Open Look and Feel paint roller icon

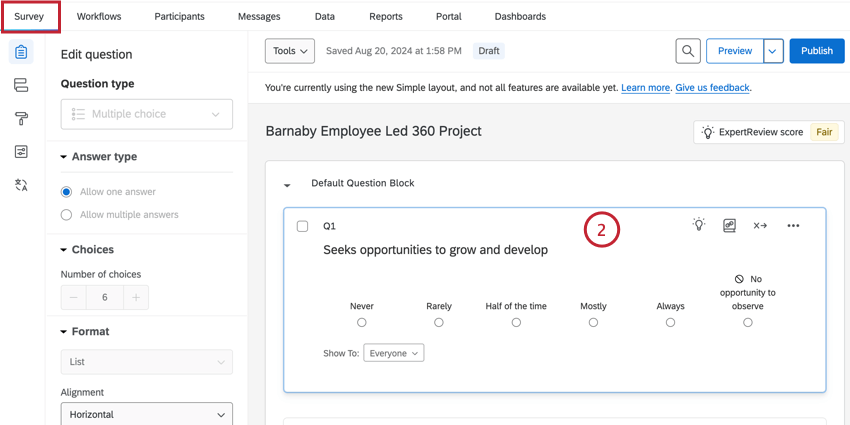point(21,119)
